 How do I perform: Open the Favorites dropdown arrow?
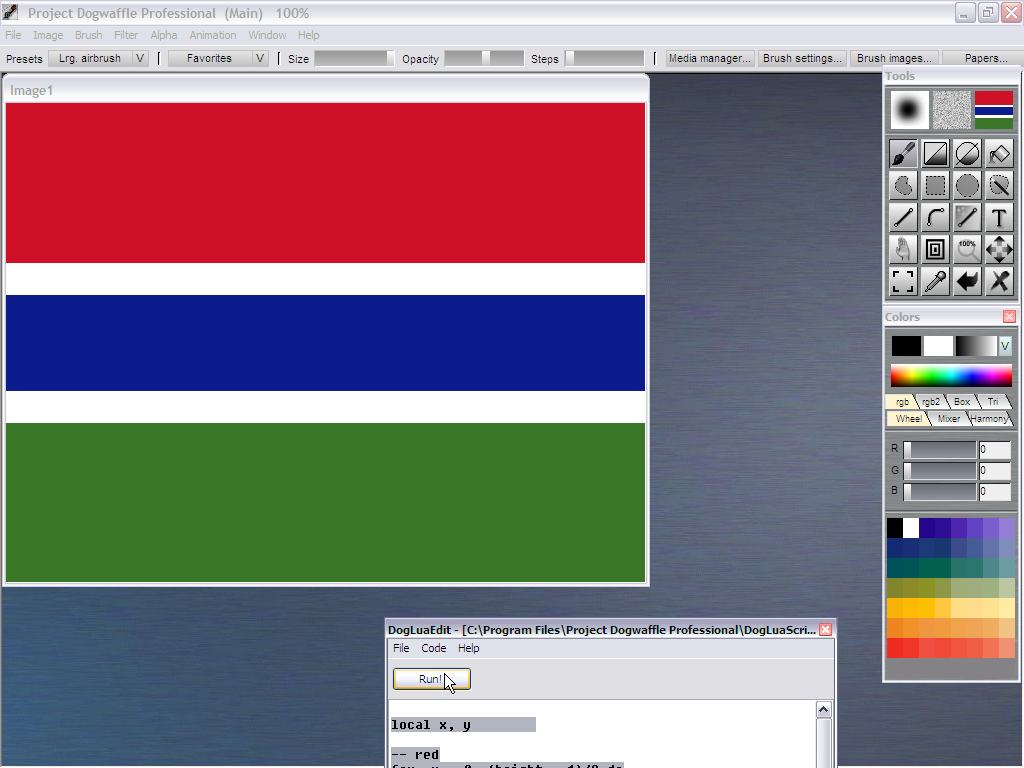[259, 58]
